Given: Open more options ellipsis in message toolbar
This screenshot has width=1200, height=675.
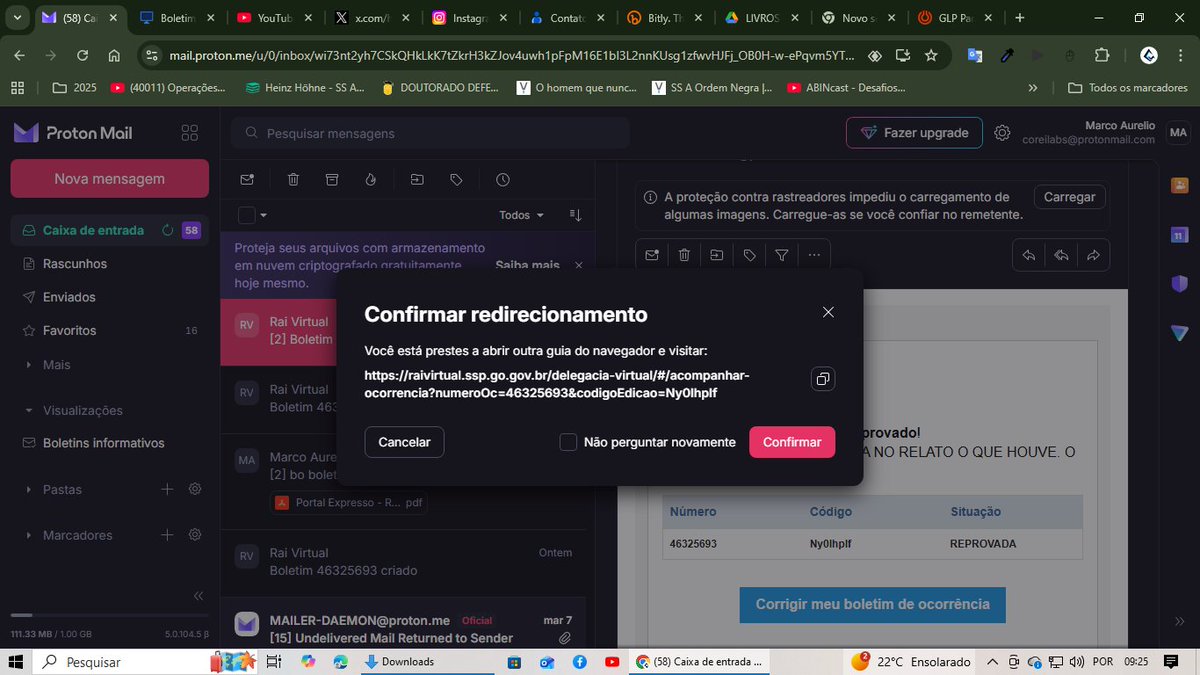Looking at the screenshot, I should point(814,256).
